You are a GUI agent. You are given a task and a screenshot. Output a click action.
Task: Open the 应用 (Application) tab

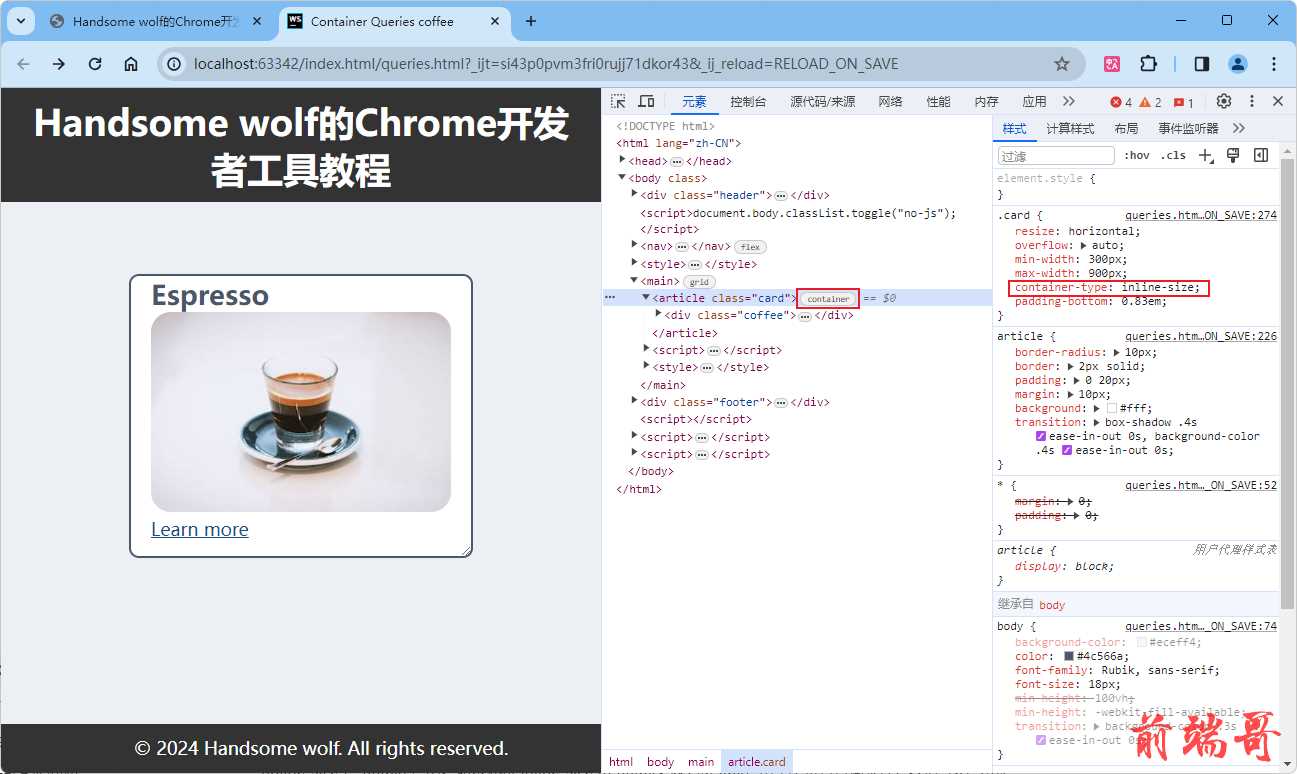pyautogui.click(x=1034, y=102)
